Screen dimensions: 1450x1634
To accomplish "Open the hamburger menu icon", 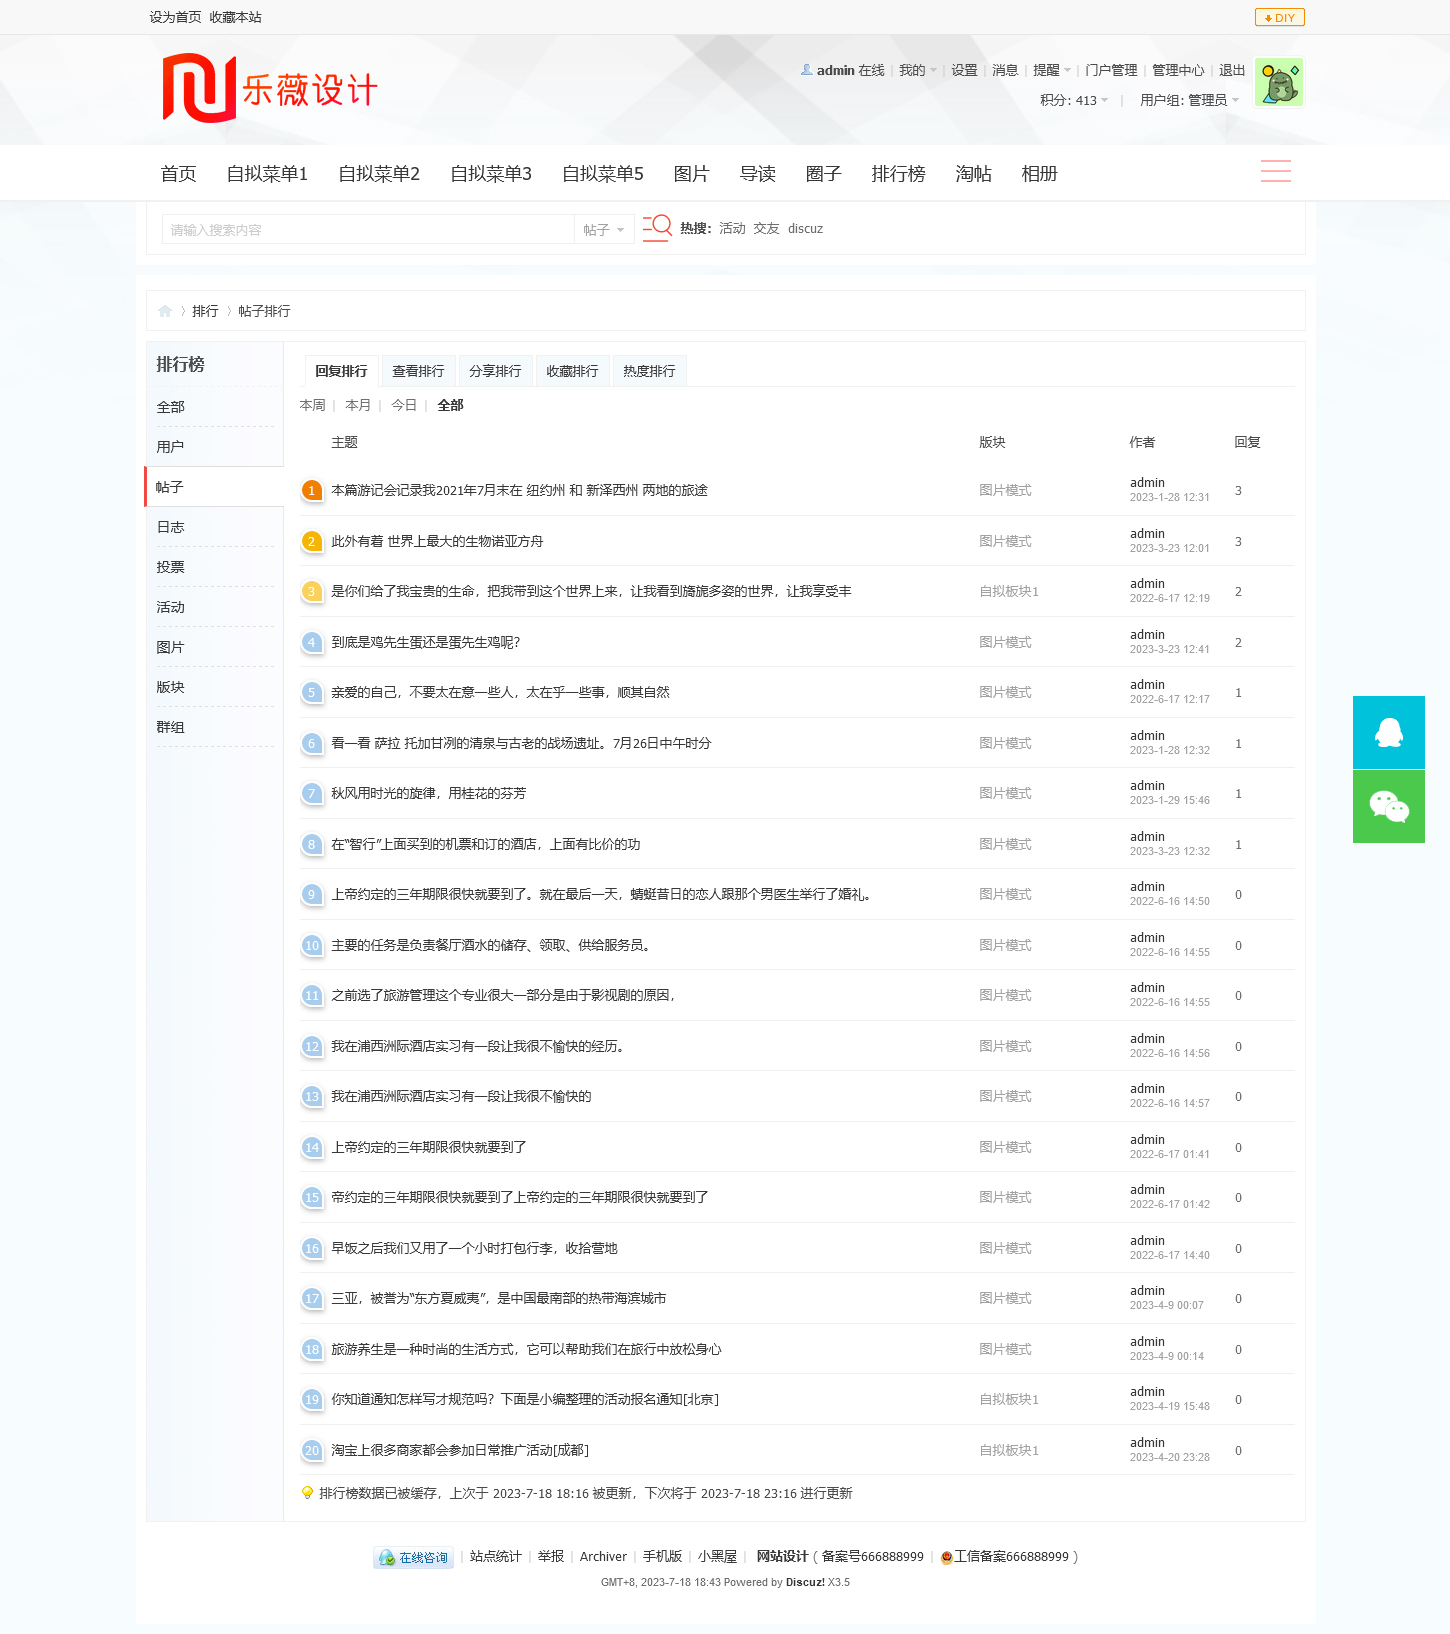I will click(x=1275, y=172).
